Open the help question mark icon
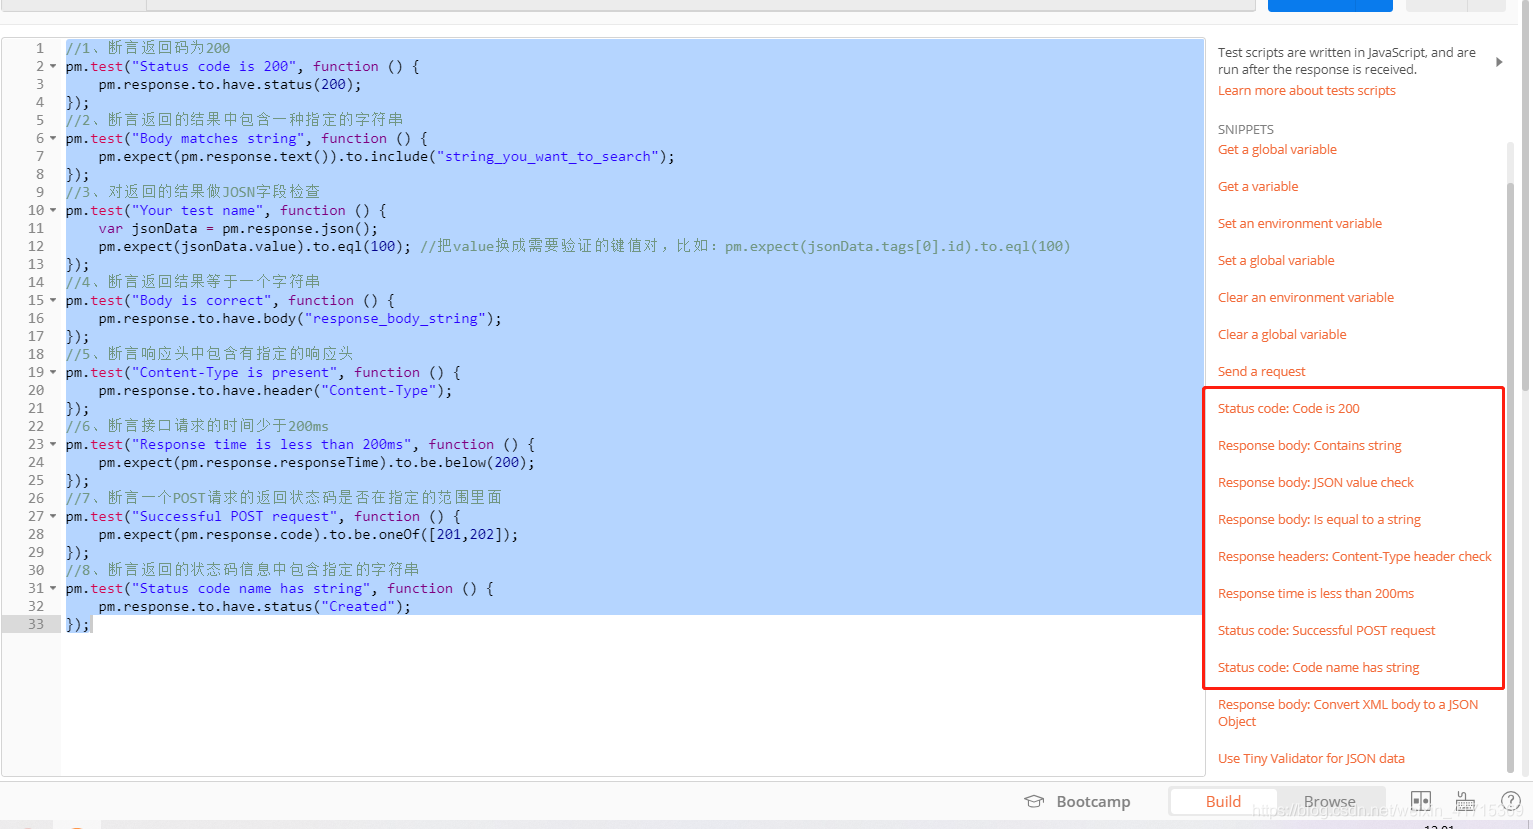1533x829 pixels. (1511, 801)
